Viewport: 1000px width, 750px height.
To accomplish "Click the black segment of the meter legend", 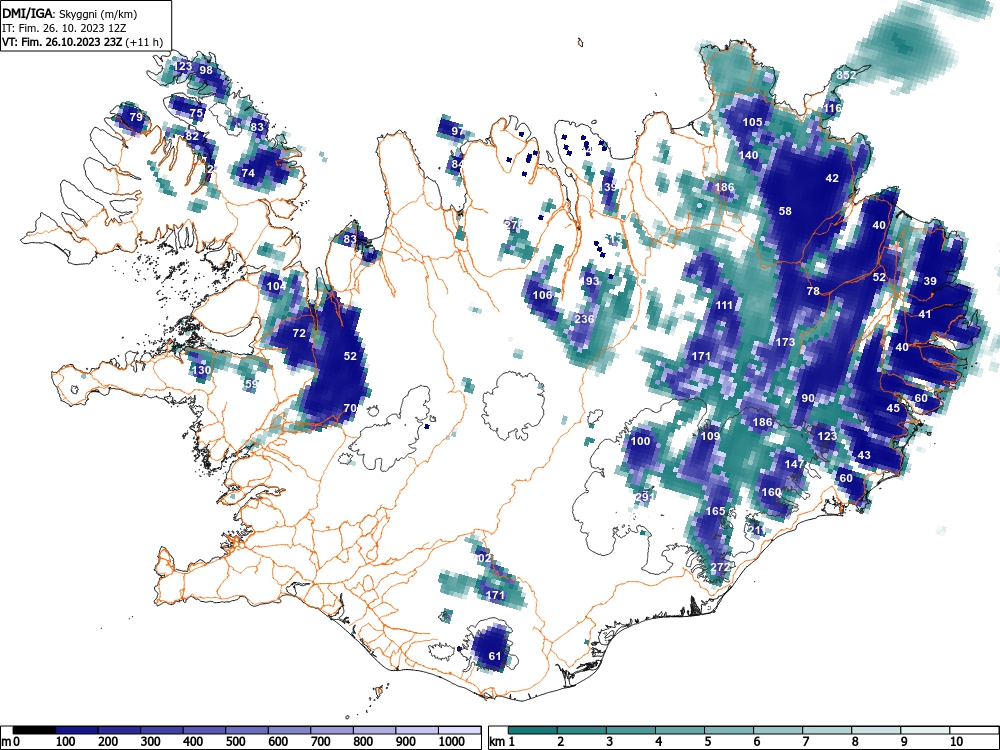I will (x=34, y=730).
